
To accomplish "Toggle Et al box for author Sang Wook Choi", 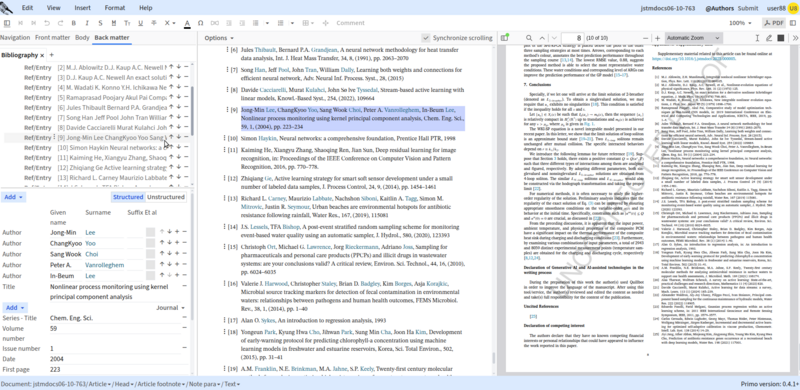I will (150, 254).
